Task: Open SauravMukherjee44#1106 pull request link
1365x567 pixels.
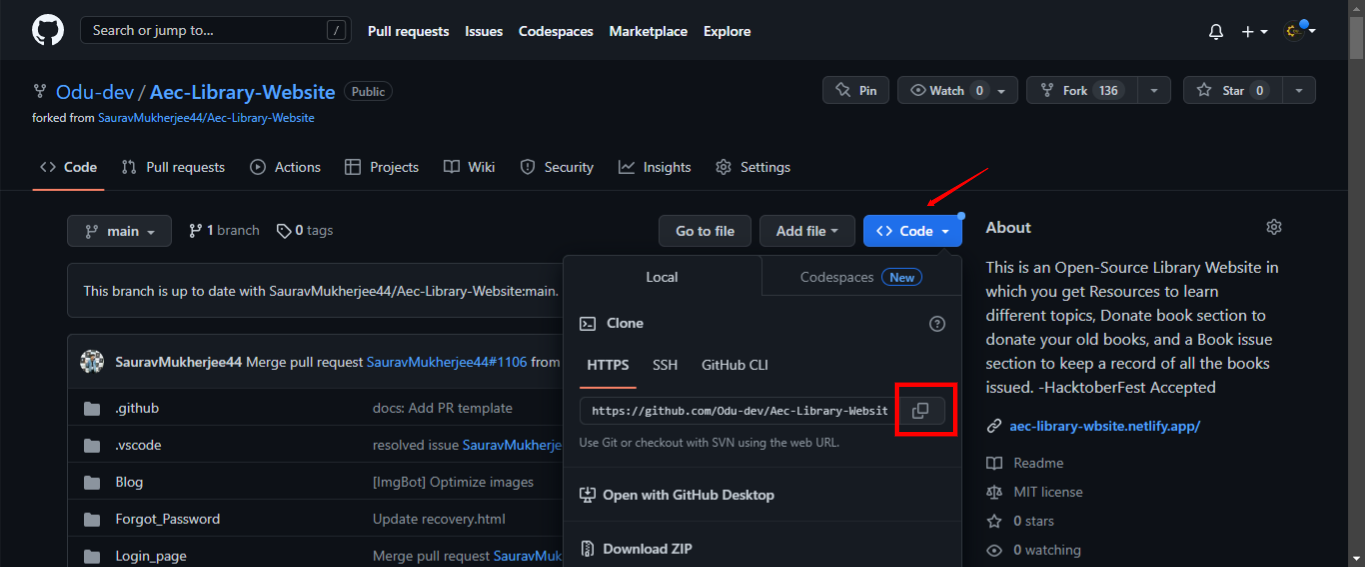Action: click(447, 361)
